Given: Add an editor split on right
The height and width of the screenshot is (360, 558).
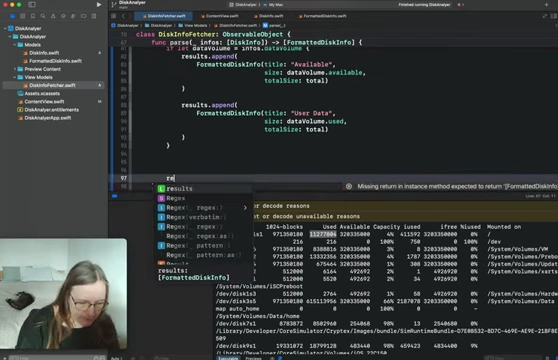Looking at the screenshot, I should (x=554, y=16).
